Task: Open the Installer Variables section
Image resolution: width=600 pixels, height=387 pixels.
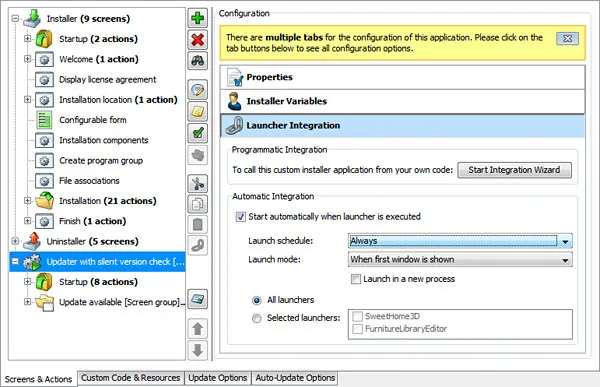Action: coord(403,101)
